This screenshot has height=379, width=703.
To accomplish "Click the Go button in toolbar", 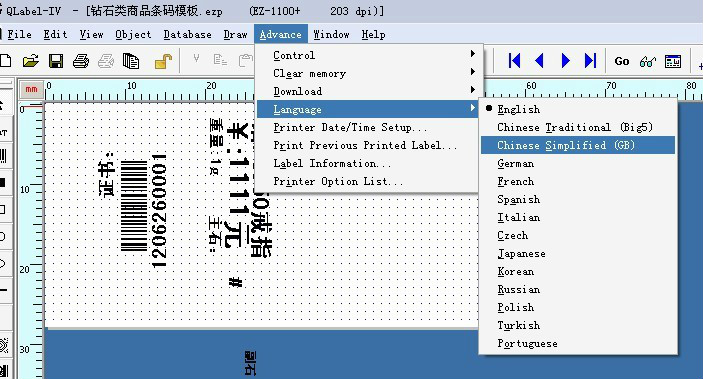I will pyautogui.click(x=622, y=61).
